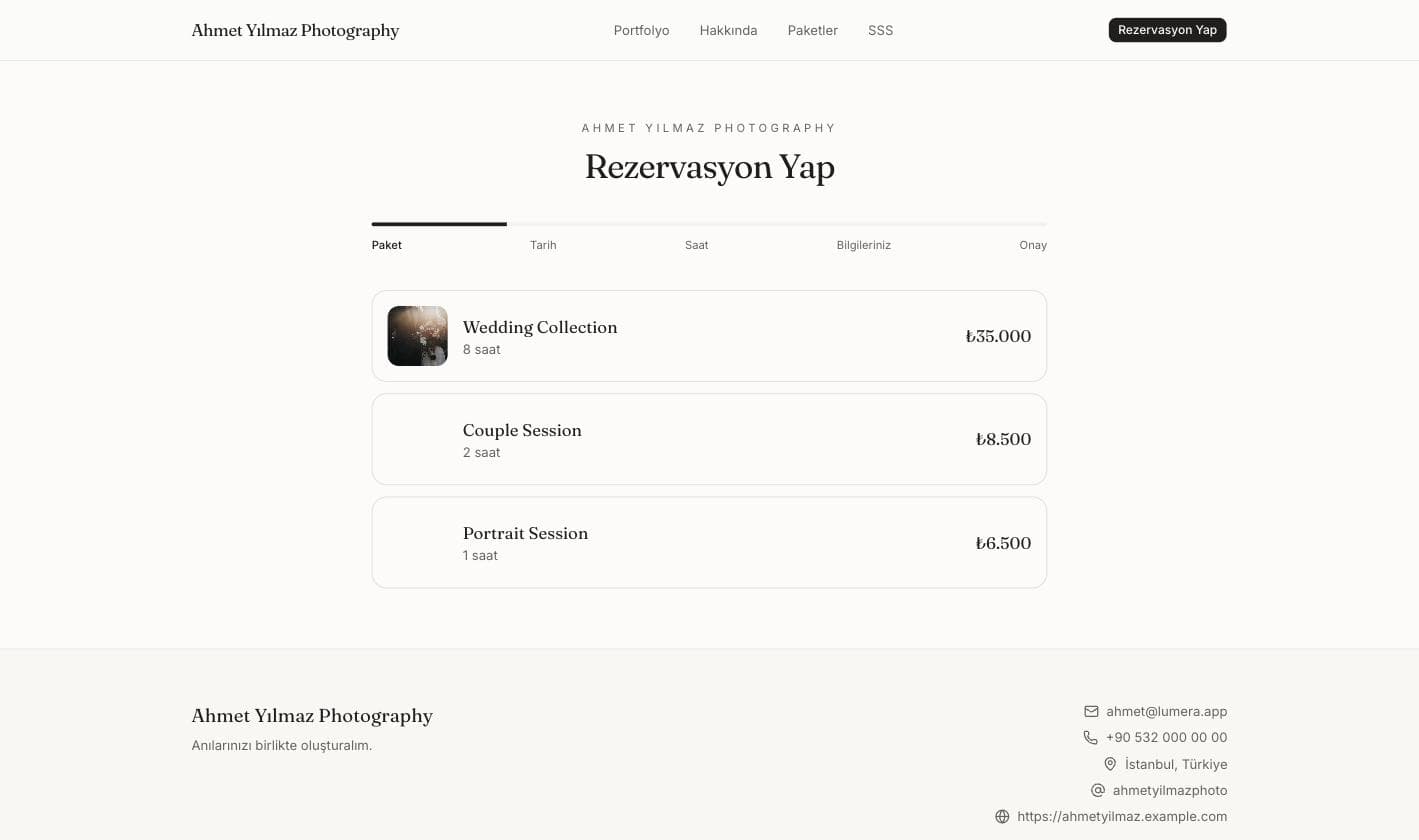Image resolution: width=1419 pixels, height=840 pixels.
Task: Click the Ahmet Yılmaz Photography header logo
Action: click(295, 30)
